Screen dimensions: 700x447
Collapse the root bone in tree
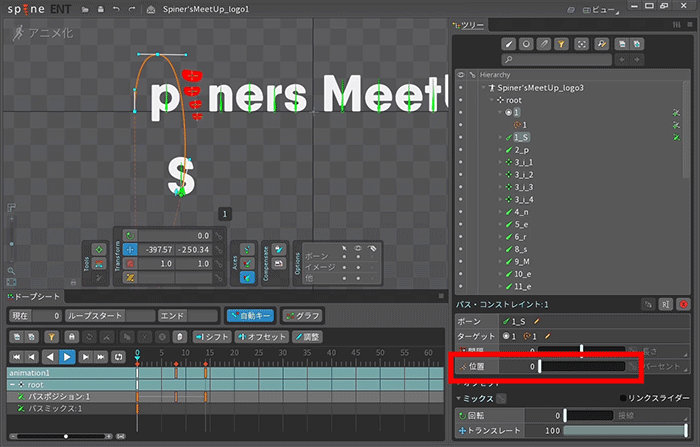492,100
